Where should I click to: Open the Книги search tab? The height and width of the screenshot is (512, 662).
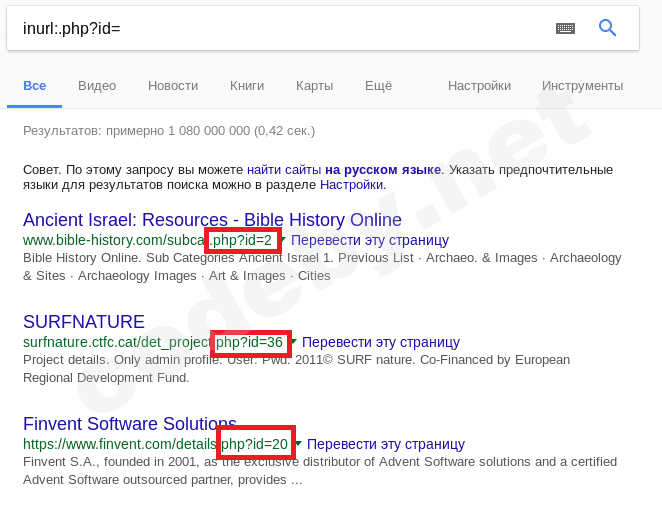[247, 86]
